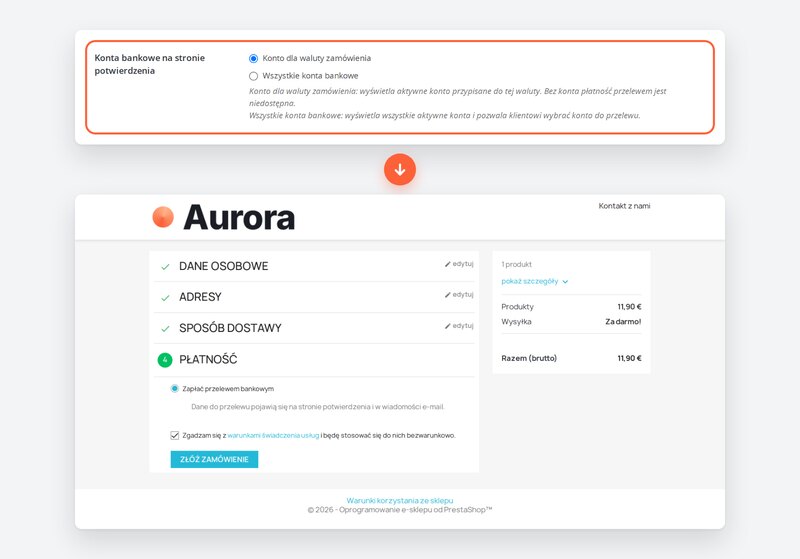Click green step 4 circle icon
The width and height of the screenshot is (800, 559).
(165, 360)
